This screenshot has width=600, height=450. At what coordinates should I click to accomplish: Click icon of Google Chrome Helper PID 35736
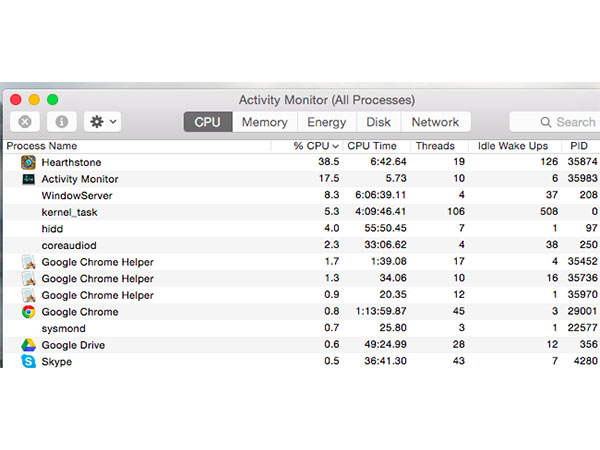click(29, 279)
